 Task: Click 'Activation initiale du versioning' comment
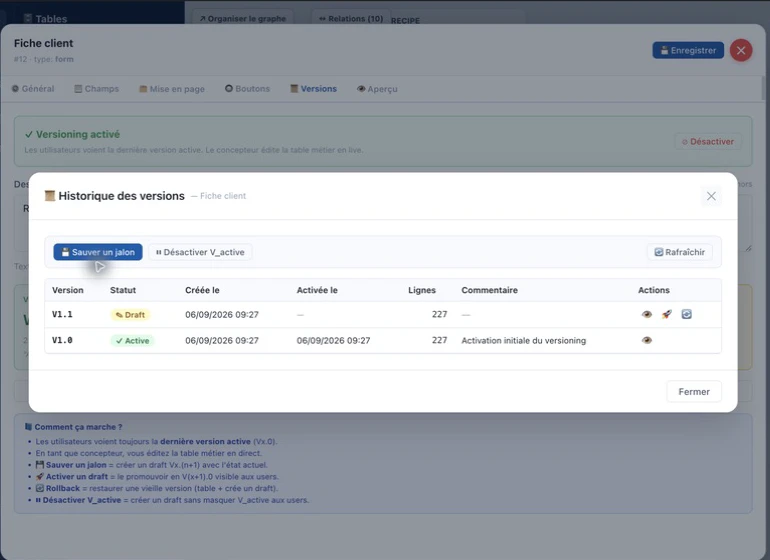523,340
